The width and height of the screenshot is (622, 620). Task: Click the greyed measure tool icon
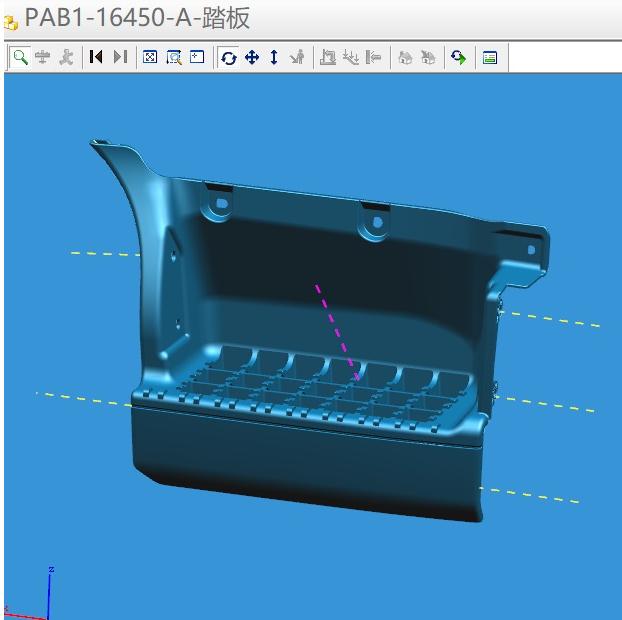(x=328, y=57)
